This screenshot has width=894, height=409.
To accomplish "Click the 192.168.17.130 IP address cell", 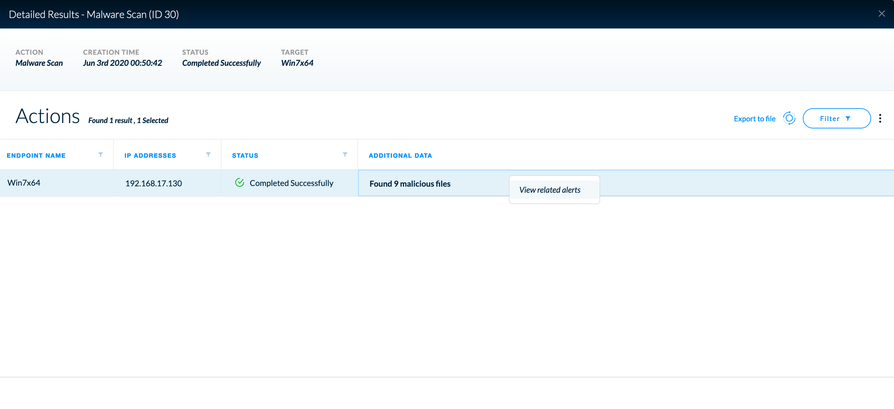I will point(153,184).
